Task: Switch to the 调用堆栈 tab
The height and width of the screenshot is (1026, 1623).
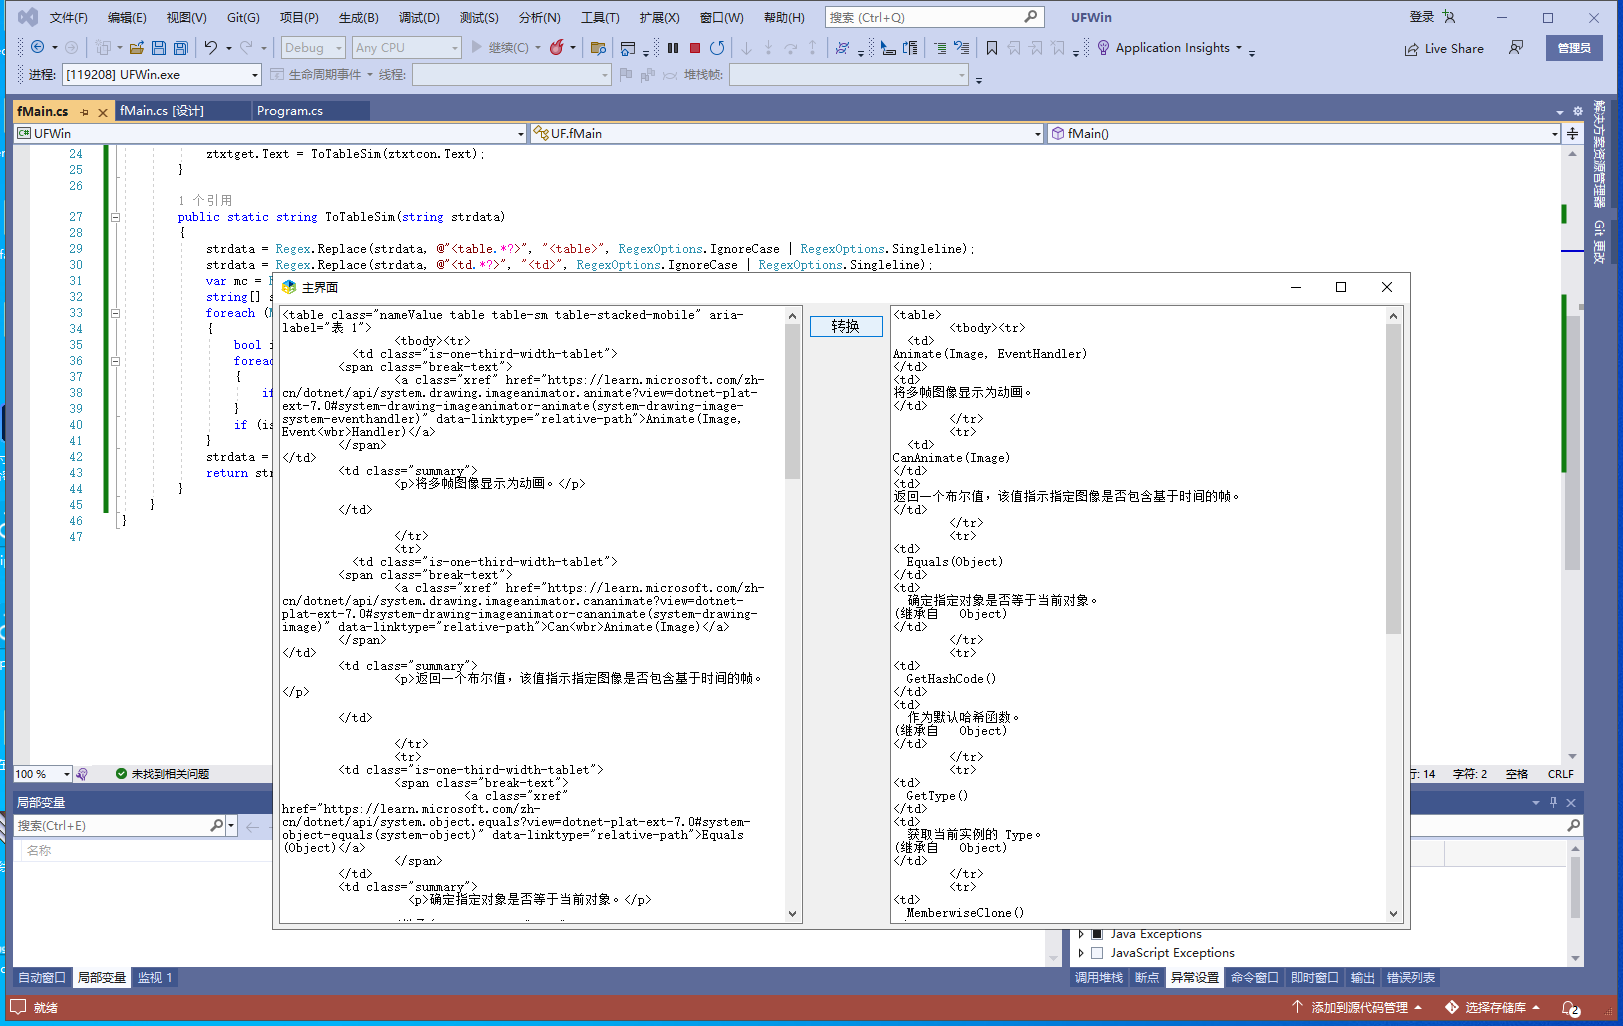Action: point(1099,978)
